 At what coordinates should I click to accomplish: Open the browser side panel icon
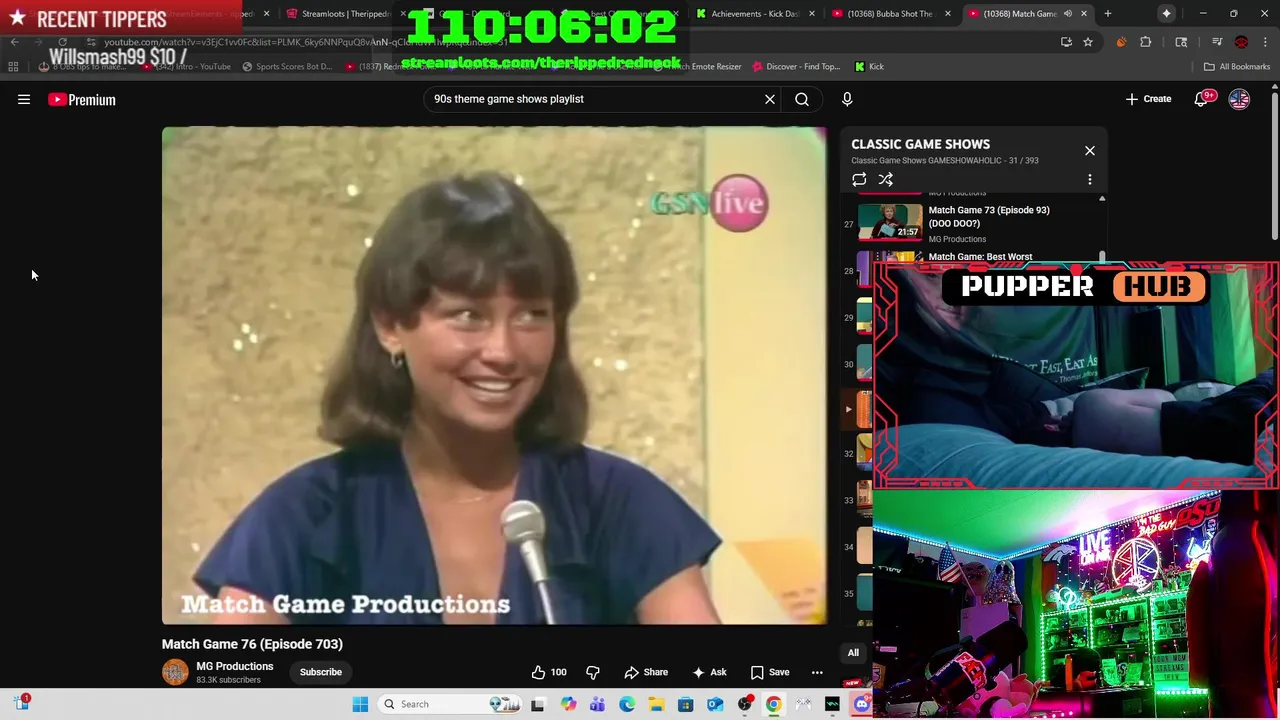[1181, 42]
